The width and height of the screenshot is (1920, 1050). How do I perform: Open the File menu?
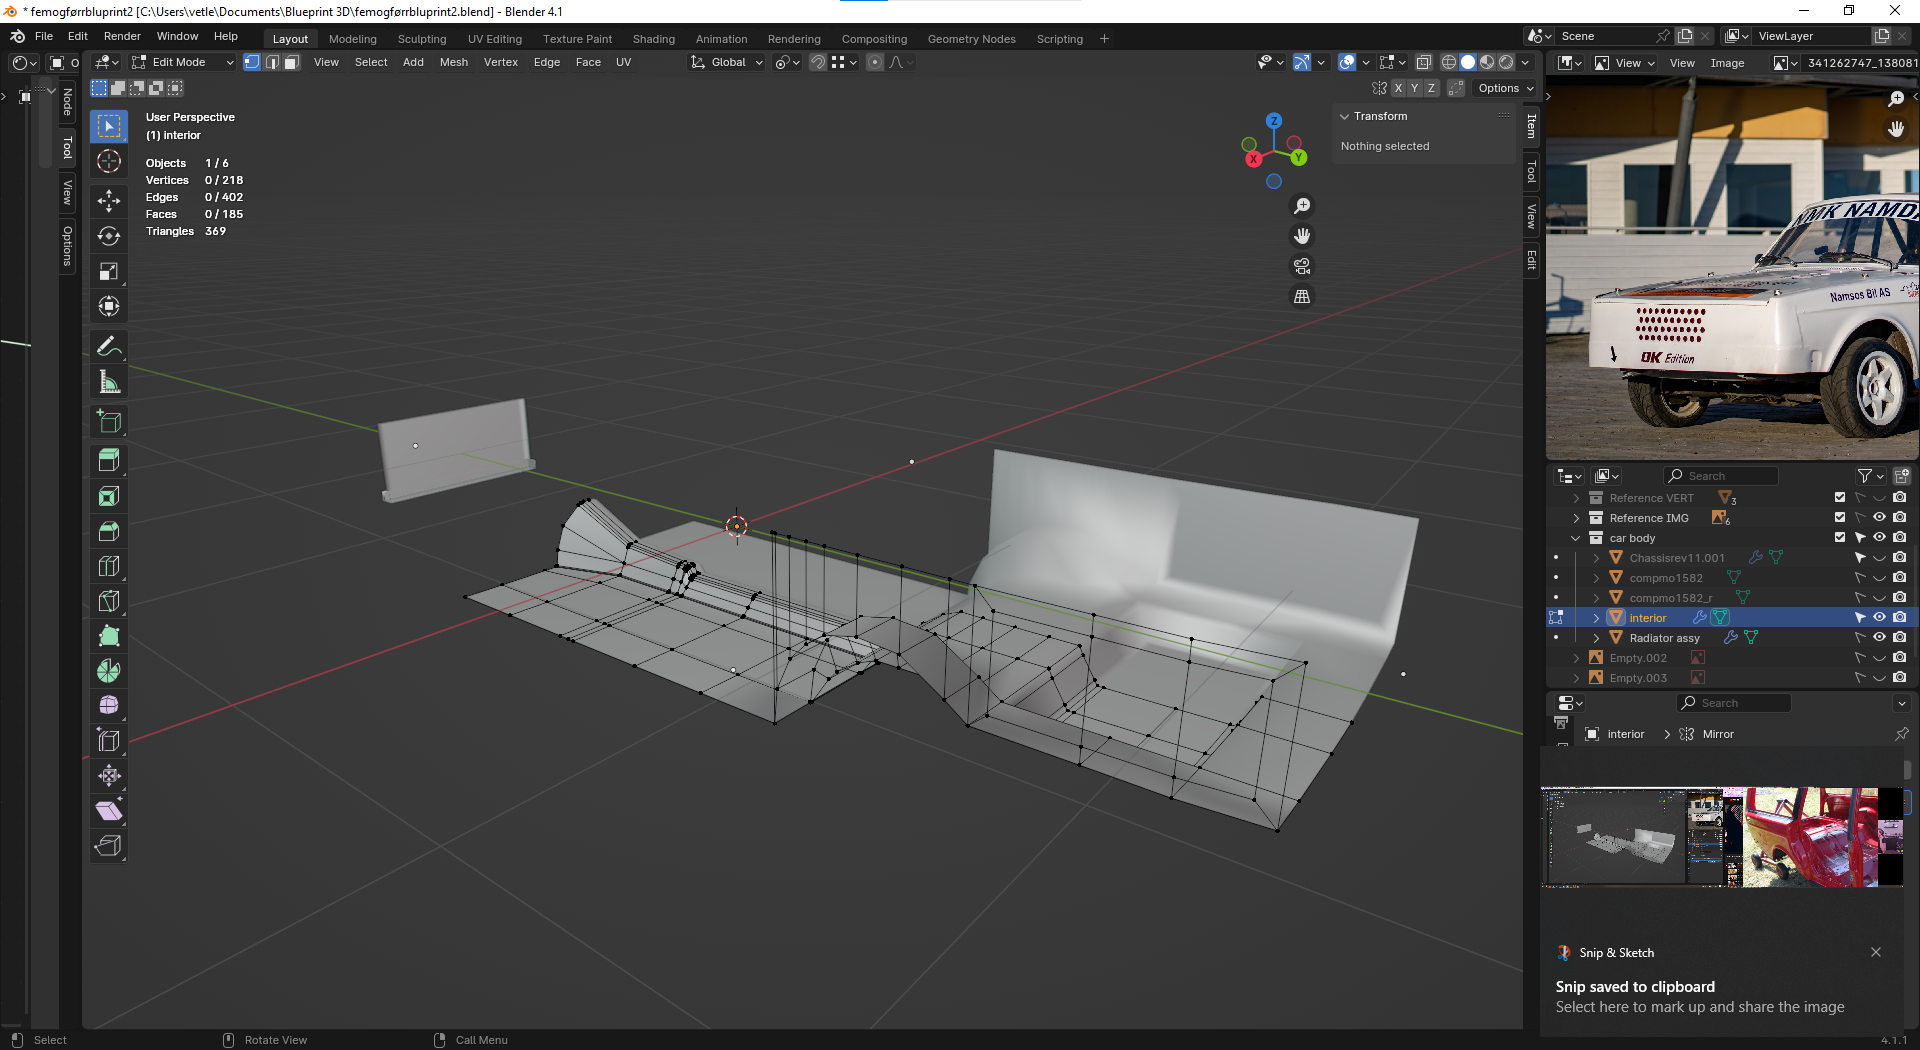(44, 36)
